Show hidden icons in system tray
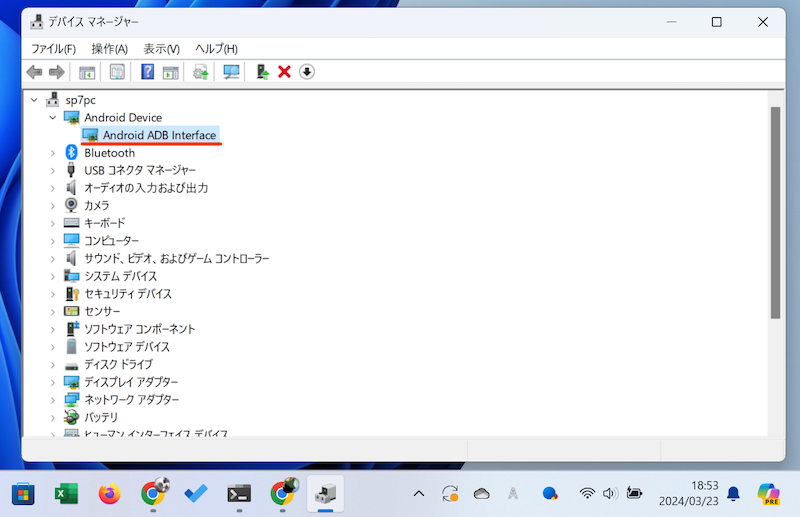The image size is (800, 517). 418,493
